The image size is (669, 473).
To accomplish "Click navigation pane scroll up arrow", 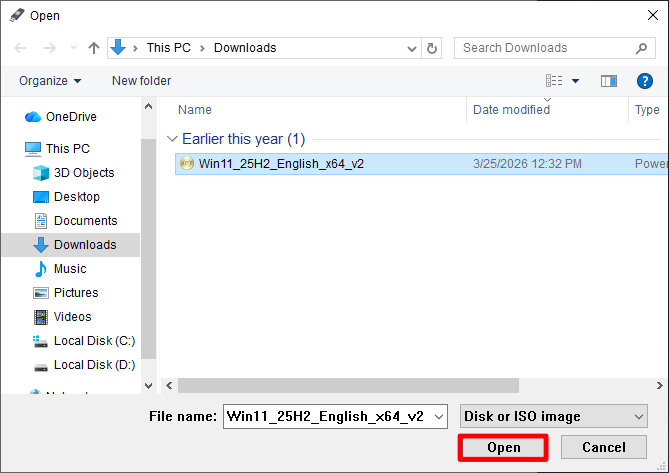I will point(148,106).
